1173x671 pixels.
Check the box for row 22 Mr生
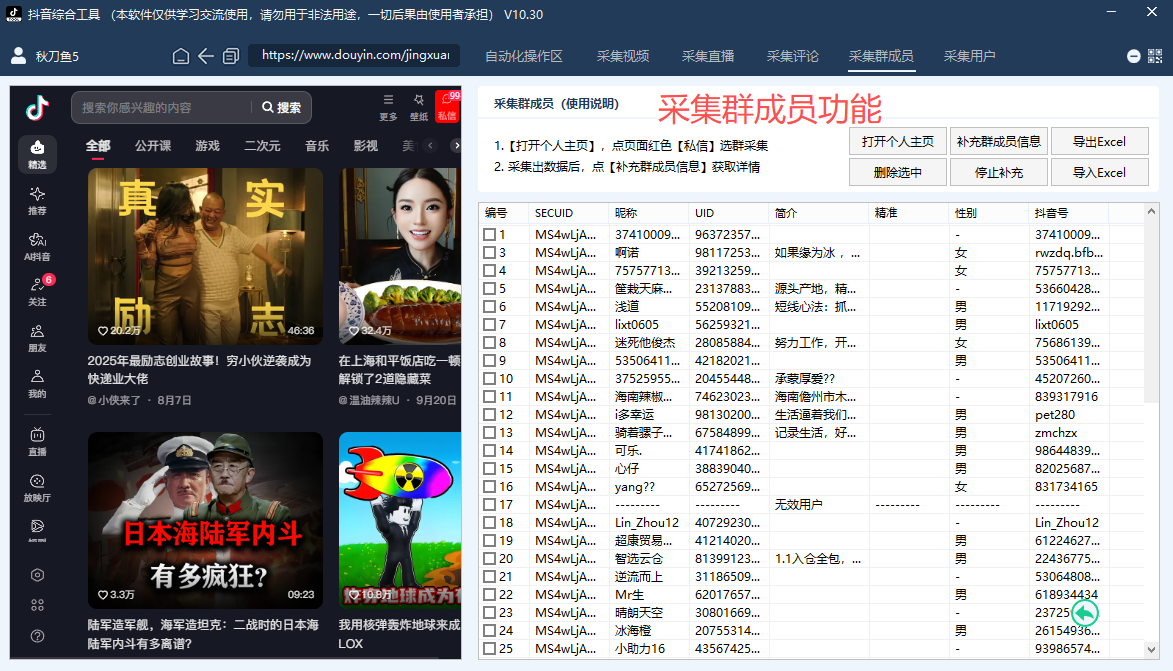tap(489, 595)
